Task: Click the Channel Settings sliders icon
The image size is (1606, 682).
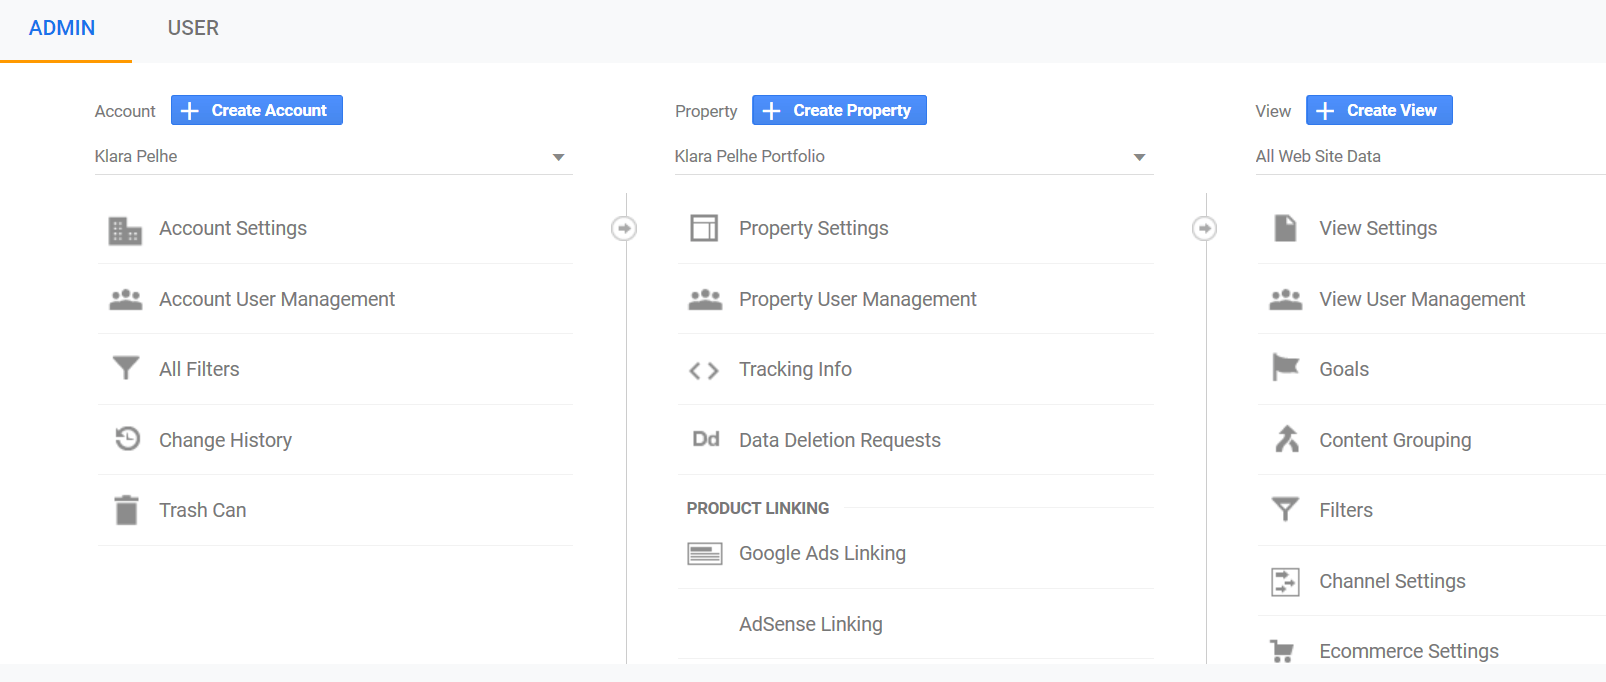Action: tap(1285, 581)
